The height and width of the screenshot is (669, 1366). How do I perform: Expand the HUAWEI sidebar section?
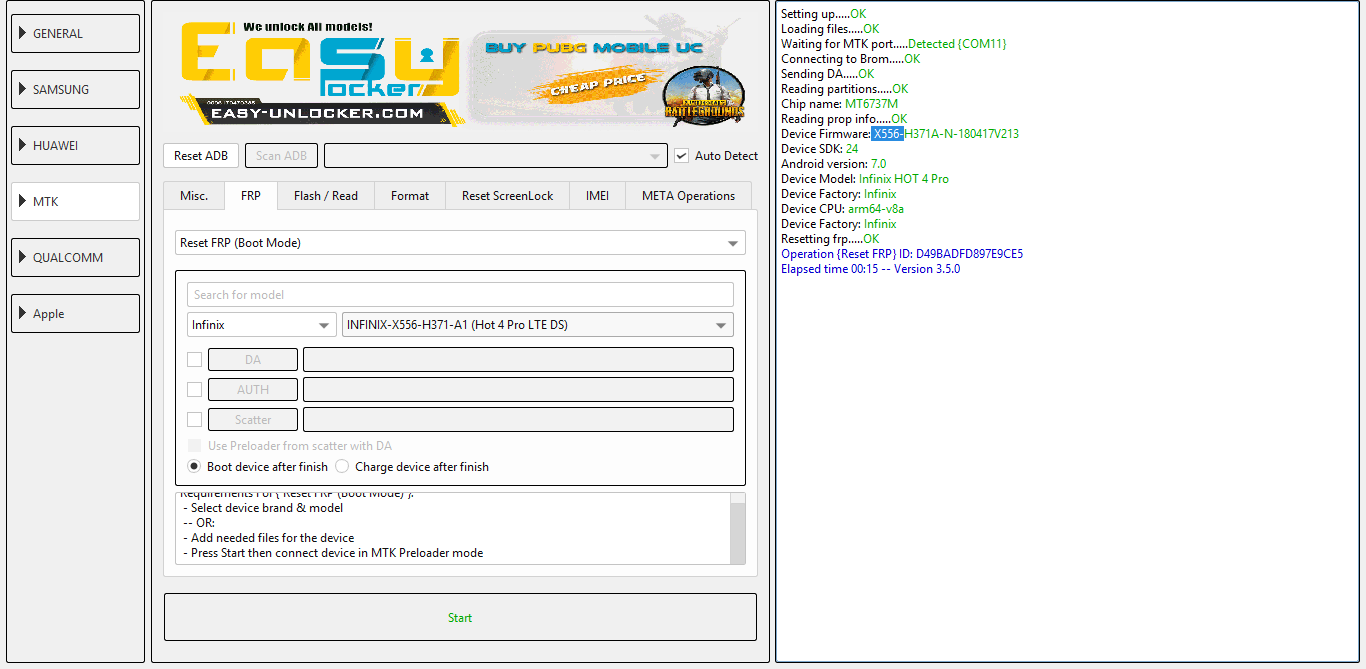pyautogui.click(x=75, y=145)
